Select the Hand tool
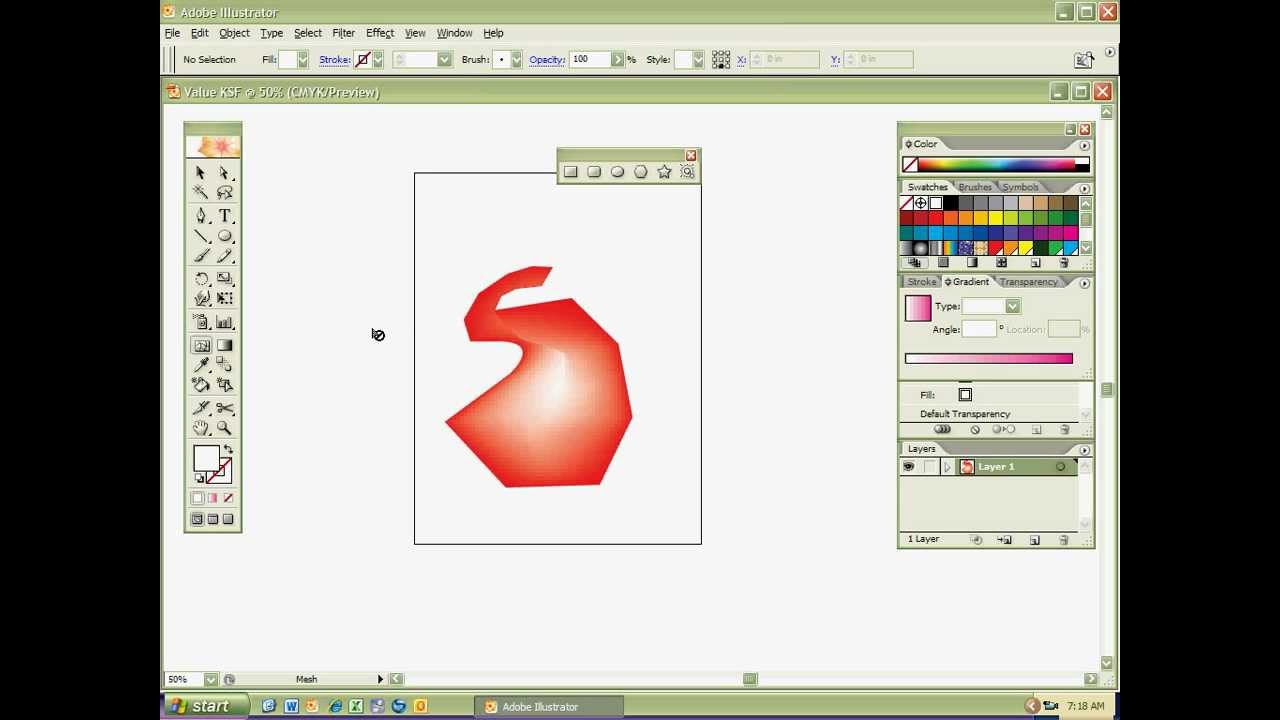This screenshot has height=720, width=1280. (x=201, y=428)
